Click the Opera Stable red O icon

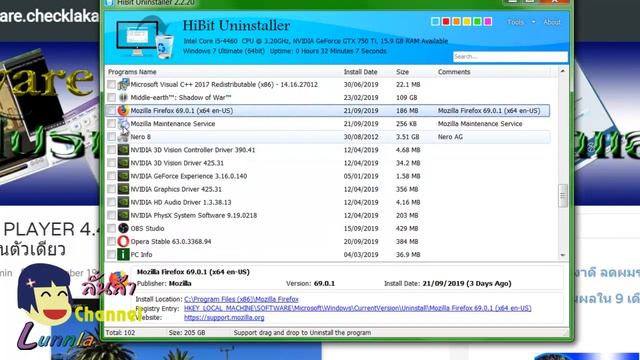click(x=123, y=241)
